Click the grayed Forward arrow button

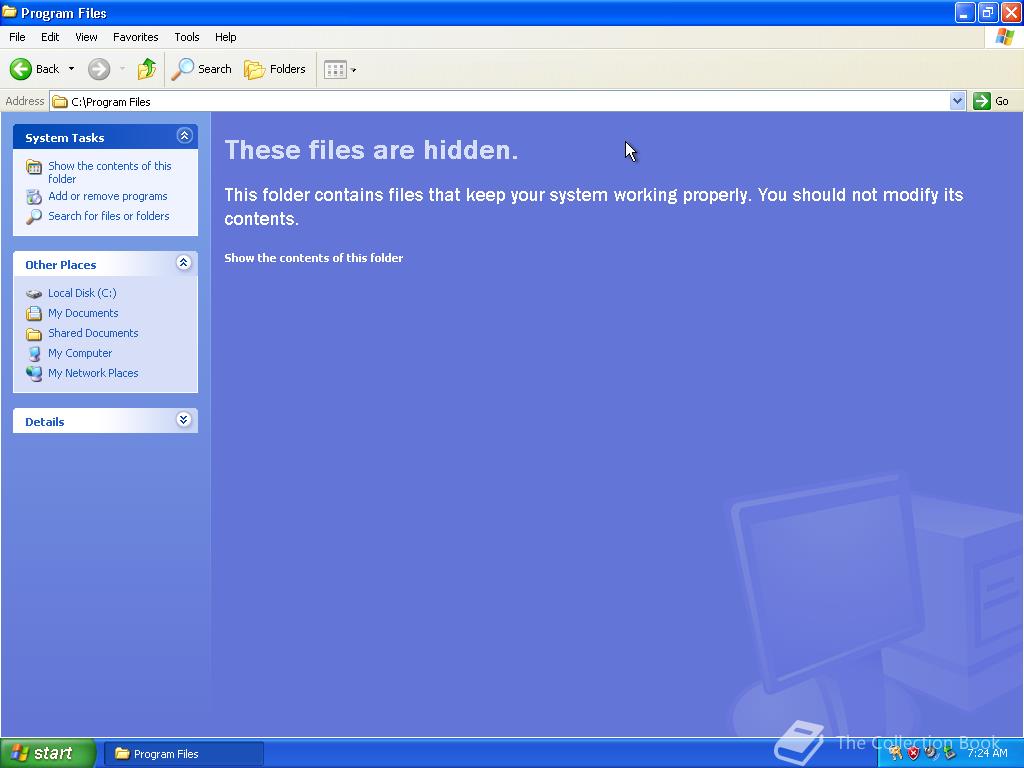click(x=99, y=69)
